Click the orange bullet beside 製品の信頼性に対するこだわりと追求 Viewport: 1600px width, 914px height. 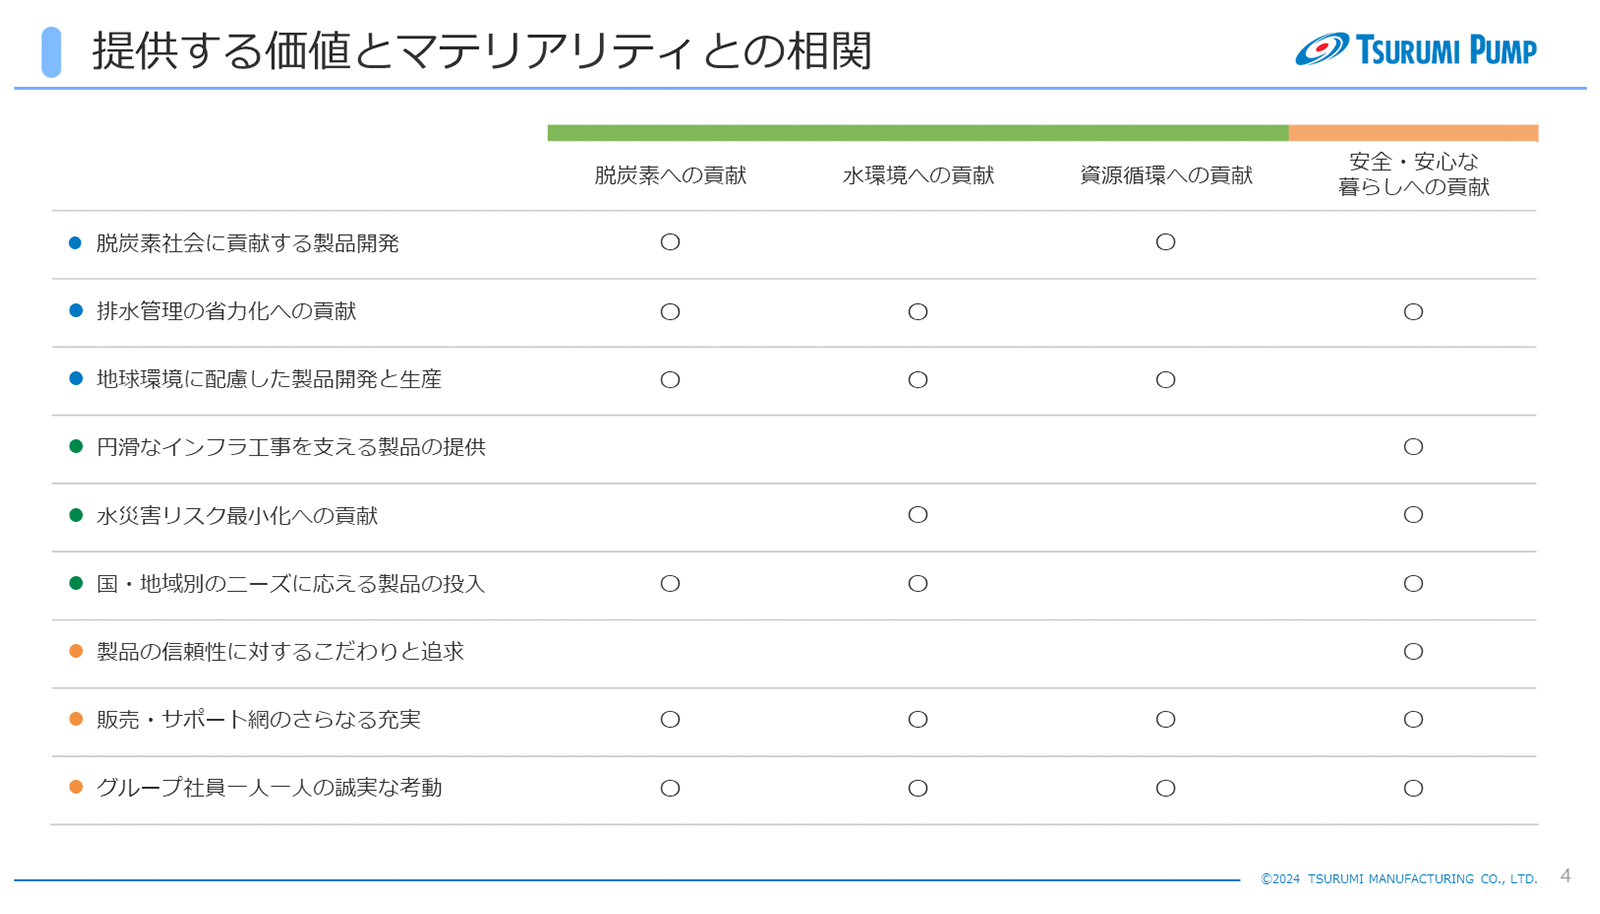click(75, 651)
